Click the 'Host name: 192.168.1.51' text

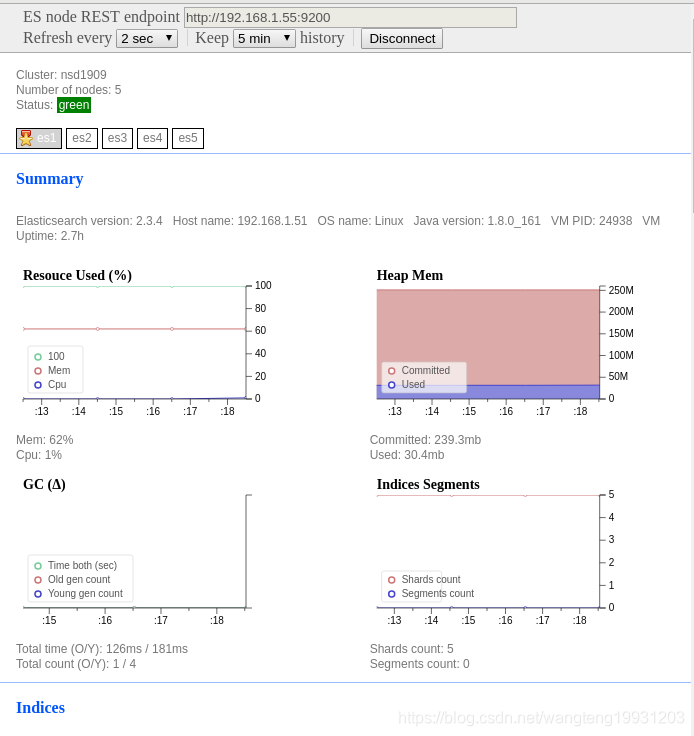coord(240,221)
